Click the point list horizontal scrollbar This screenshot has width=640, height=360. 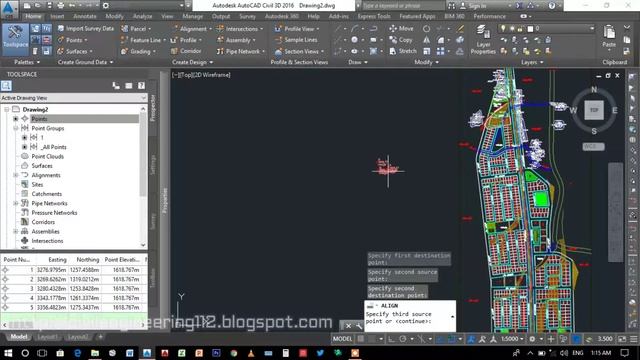pyautogui.click(x=74, y=325)
